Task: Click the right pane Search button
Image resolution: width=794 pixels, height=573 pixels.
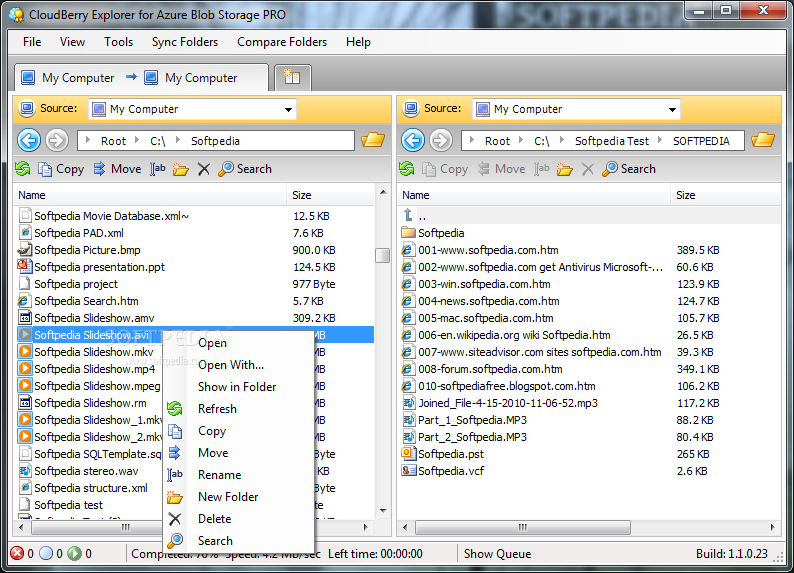Action: coord(629,169)
